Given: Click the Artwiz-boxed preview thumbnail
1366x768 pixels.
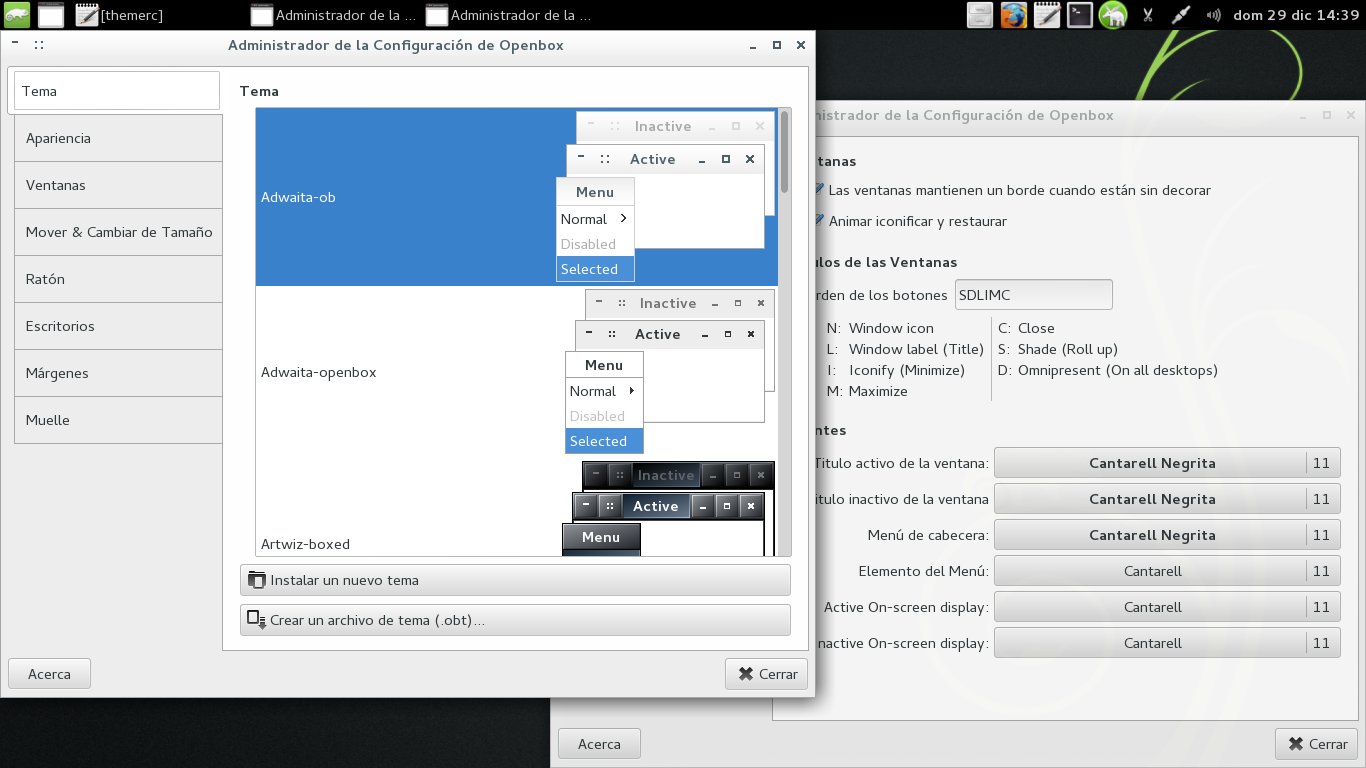Looking at the screenshot, I should (668, 508).
